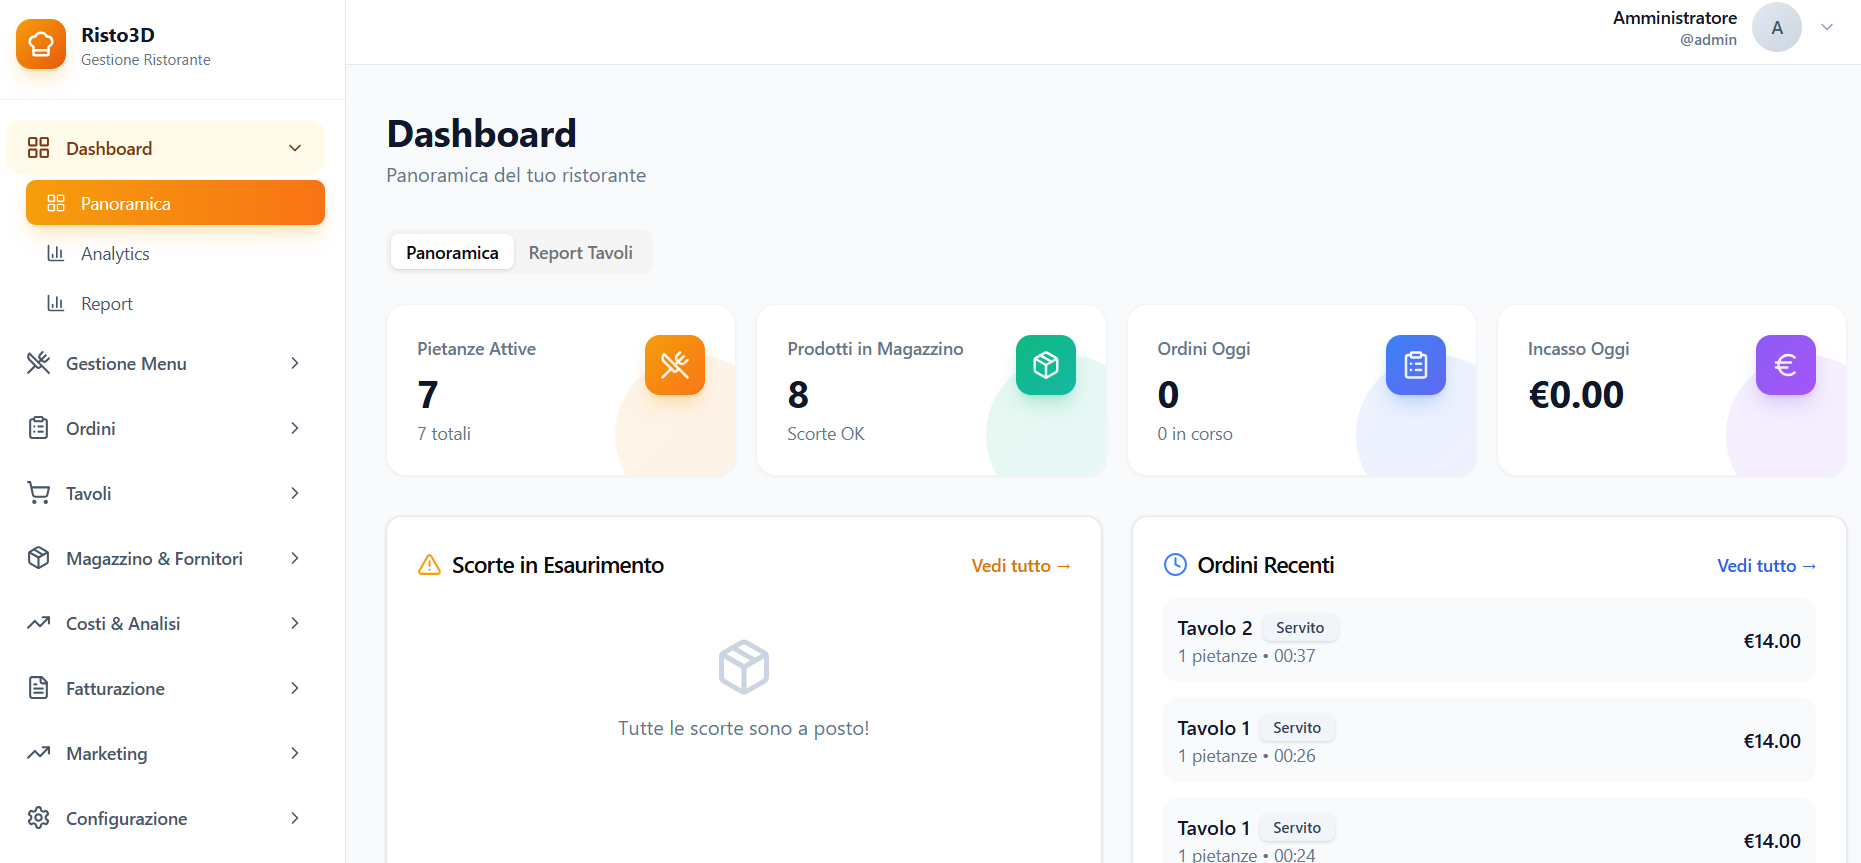Click the Ordini Recenti clock icon

pos(1175,565)
